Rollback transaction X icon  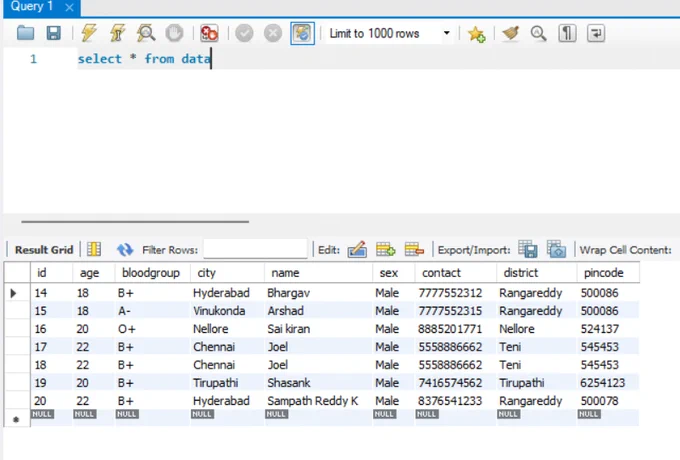tap(273, 33)
